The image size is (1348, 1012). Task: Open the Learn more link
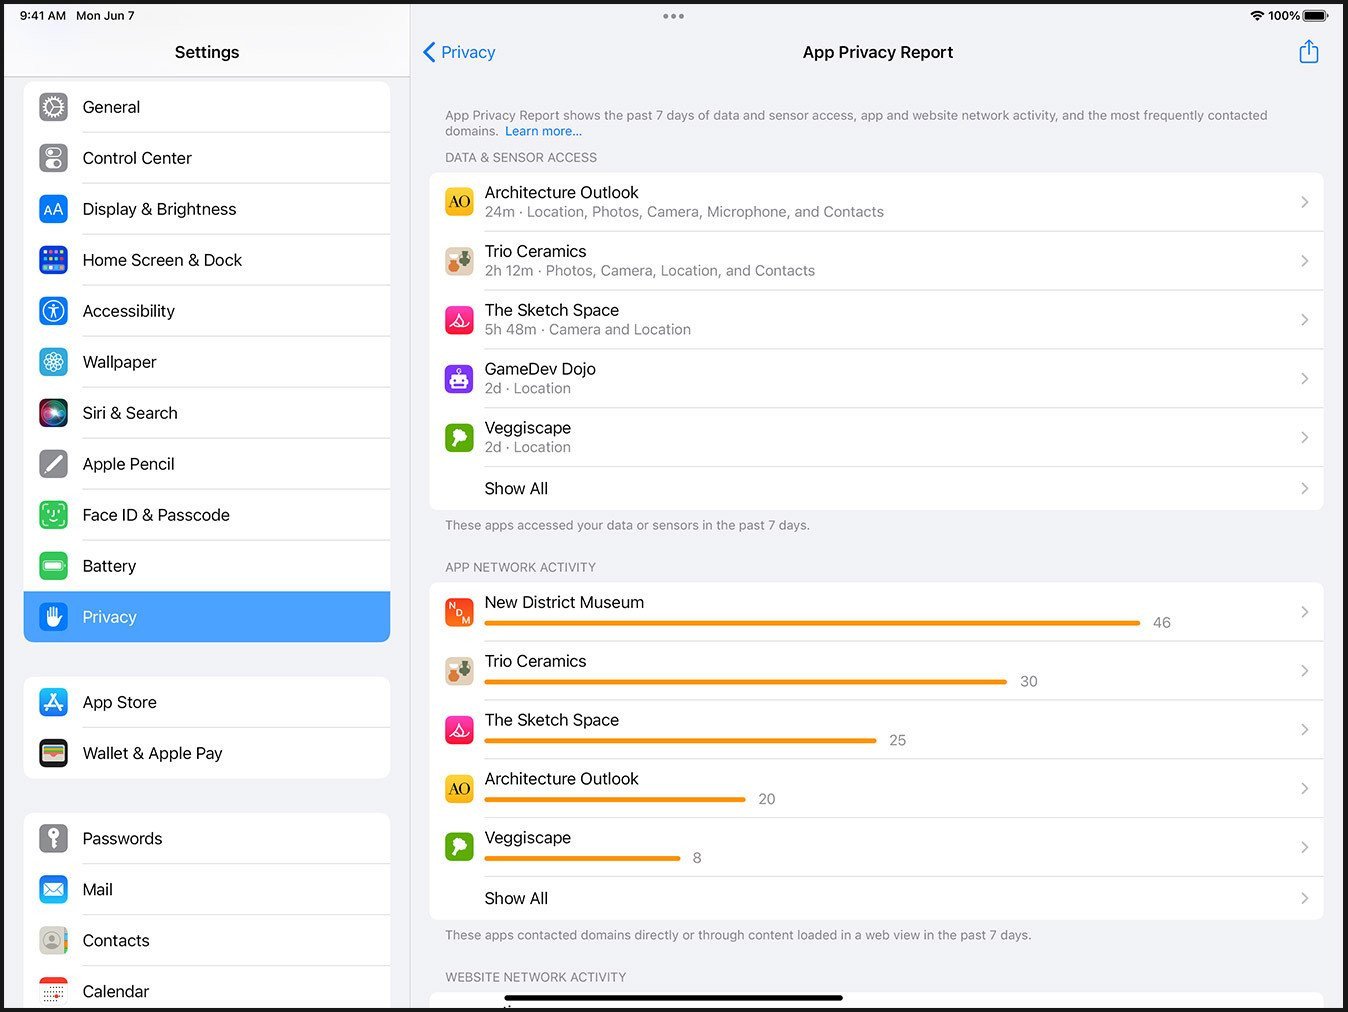tap(543, 131)
